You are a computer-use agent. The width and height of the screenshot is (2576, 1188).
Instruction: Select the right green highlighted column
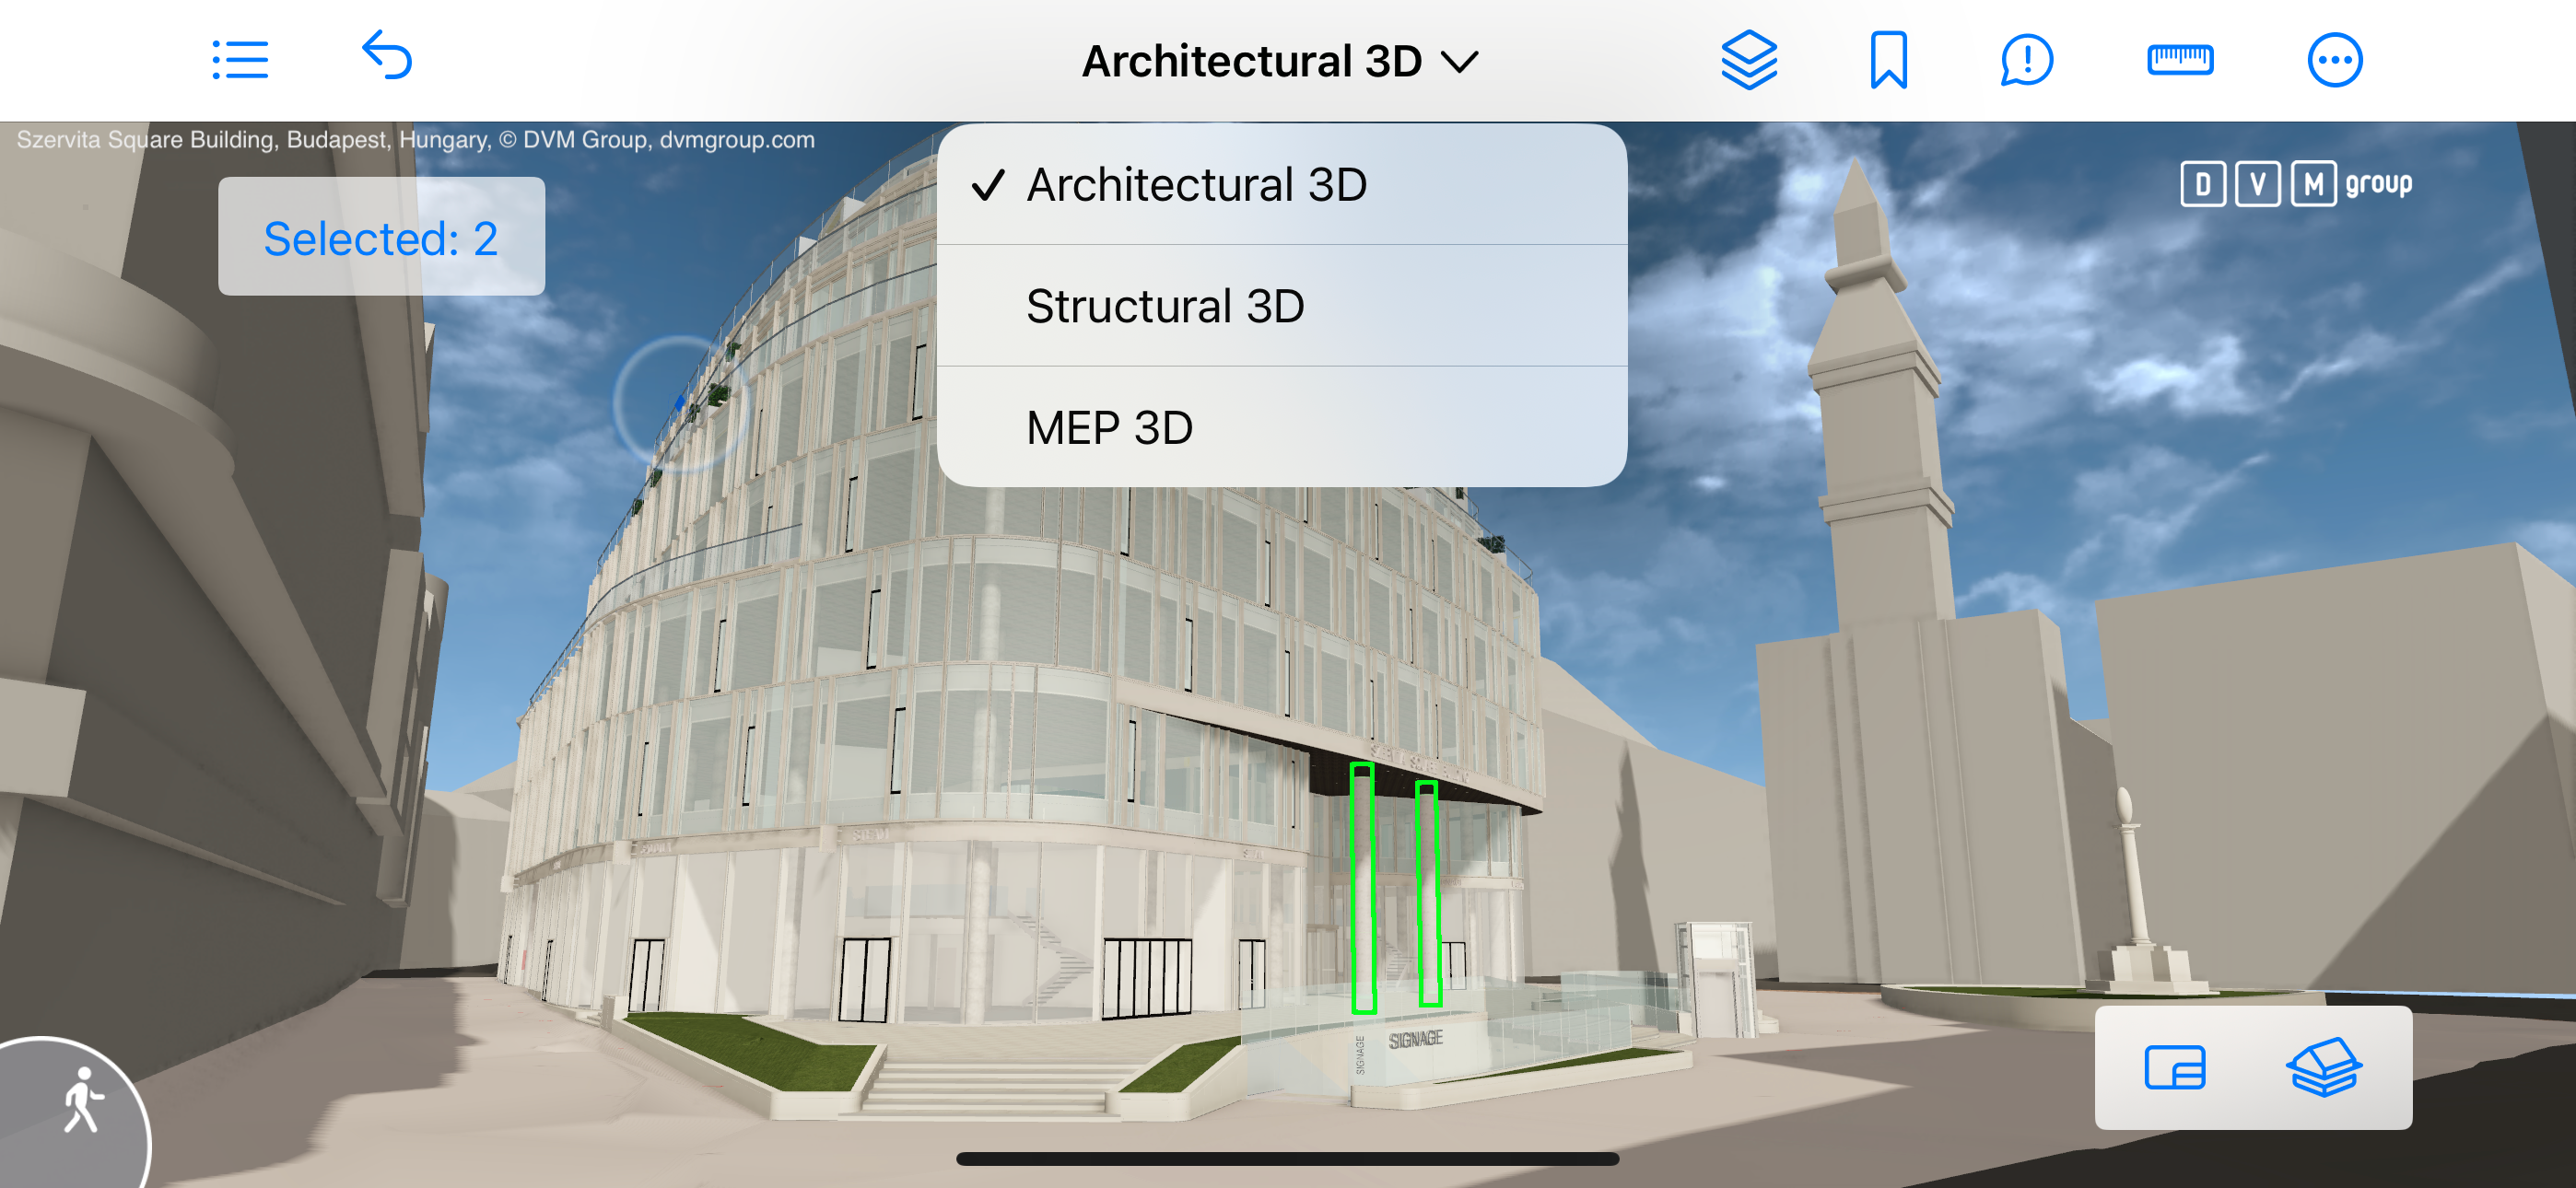(x=1429, y=895)
